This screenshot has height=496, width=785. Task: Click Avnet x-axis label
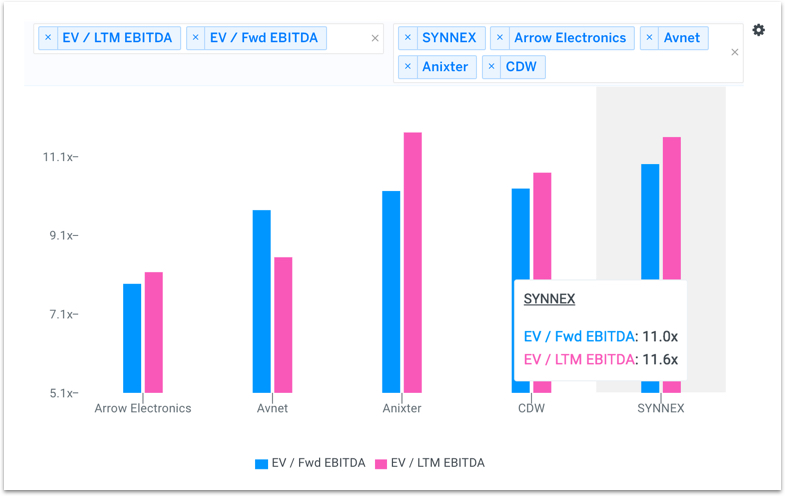(272, 408)
